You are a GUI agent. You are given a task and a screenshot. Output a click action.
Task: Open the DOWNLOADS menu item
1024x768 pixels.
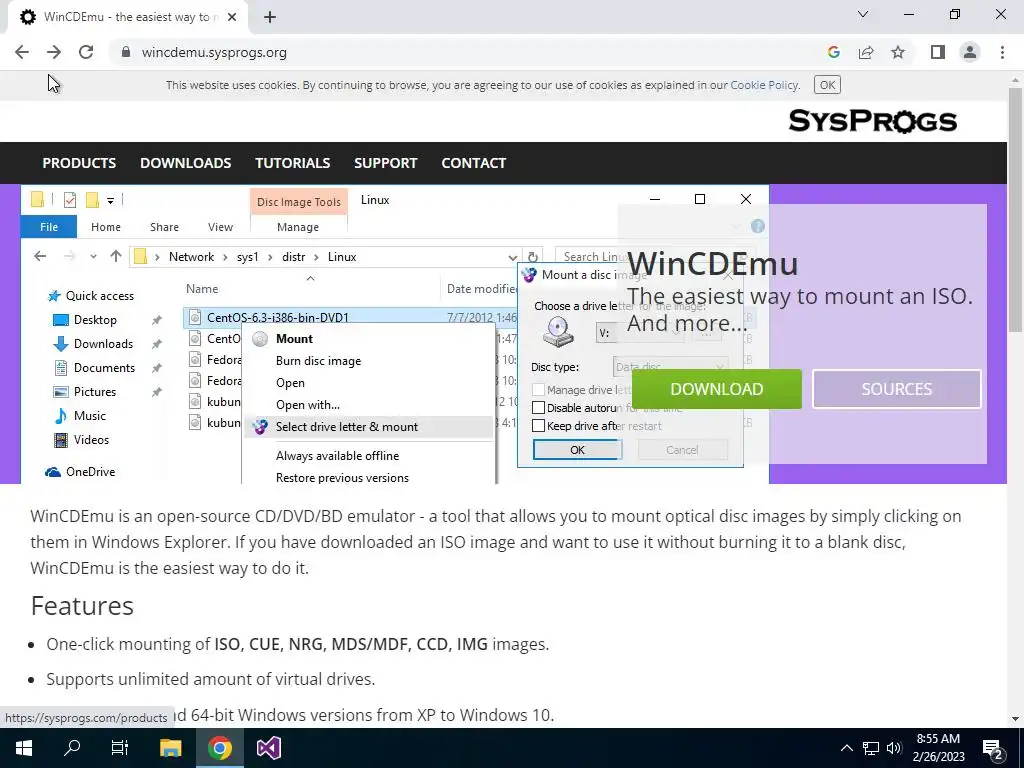(185, 163)
